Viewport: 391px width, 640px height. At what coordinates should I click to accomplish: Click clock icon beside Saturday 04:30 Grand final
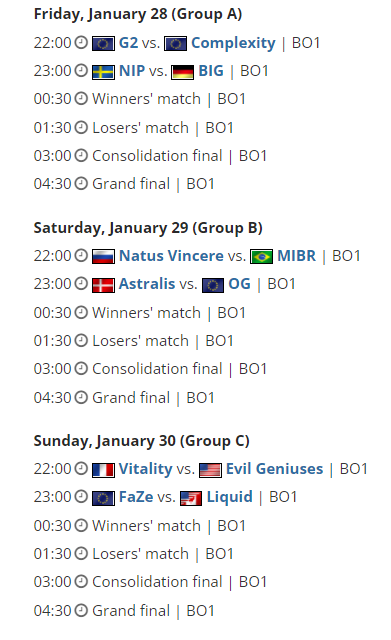click(81, 397)
